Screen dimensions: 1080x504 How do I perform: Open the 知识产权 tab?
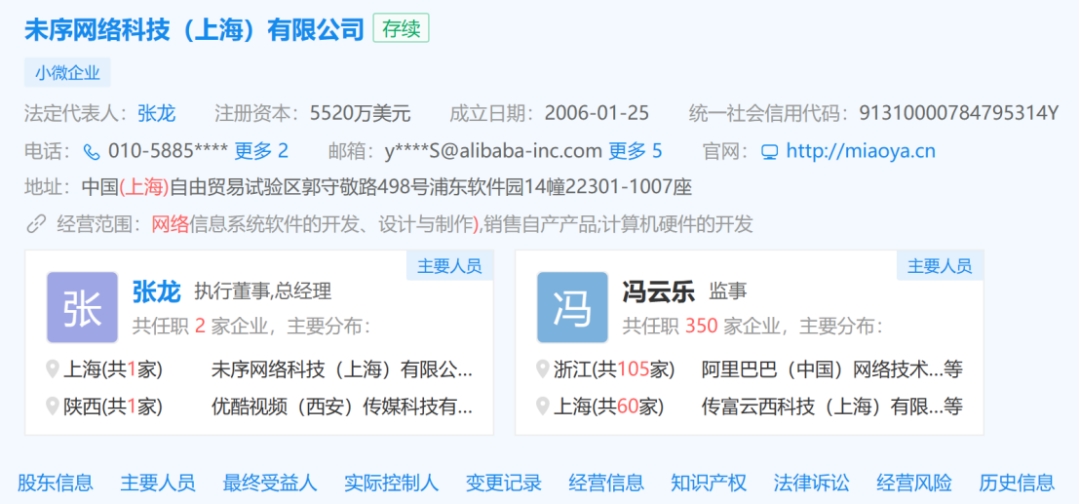pyautogui.click(x=709, y=483)
